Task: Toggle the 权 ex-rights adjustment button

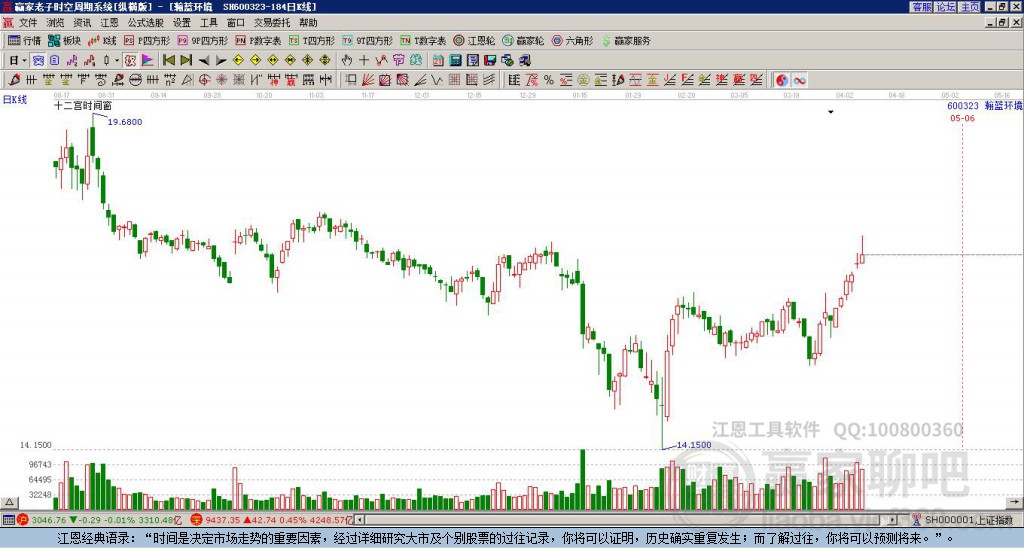Action: click(x=130, y=61)
